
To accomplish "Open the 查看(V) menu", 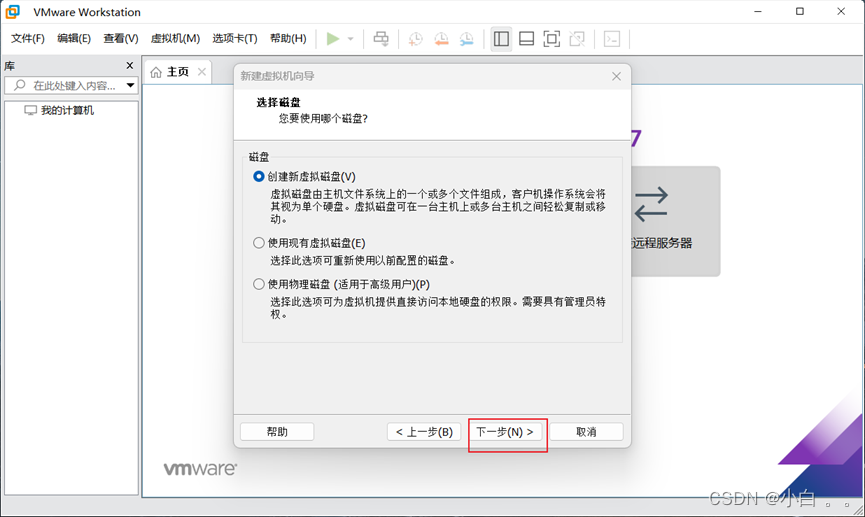I will tap(121, 38).
